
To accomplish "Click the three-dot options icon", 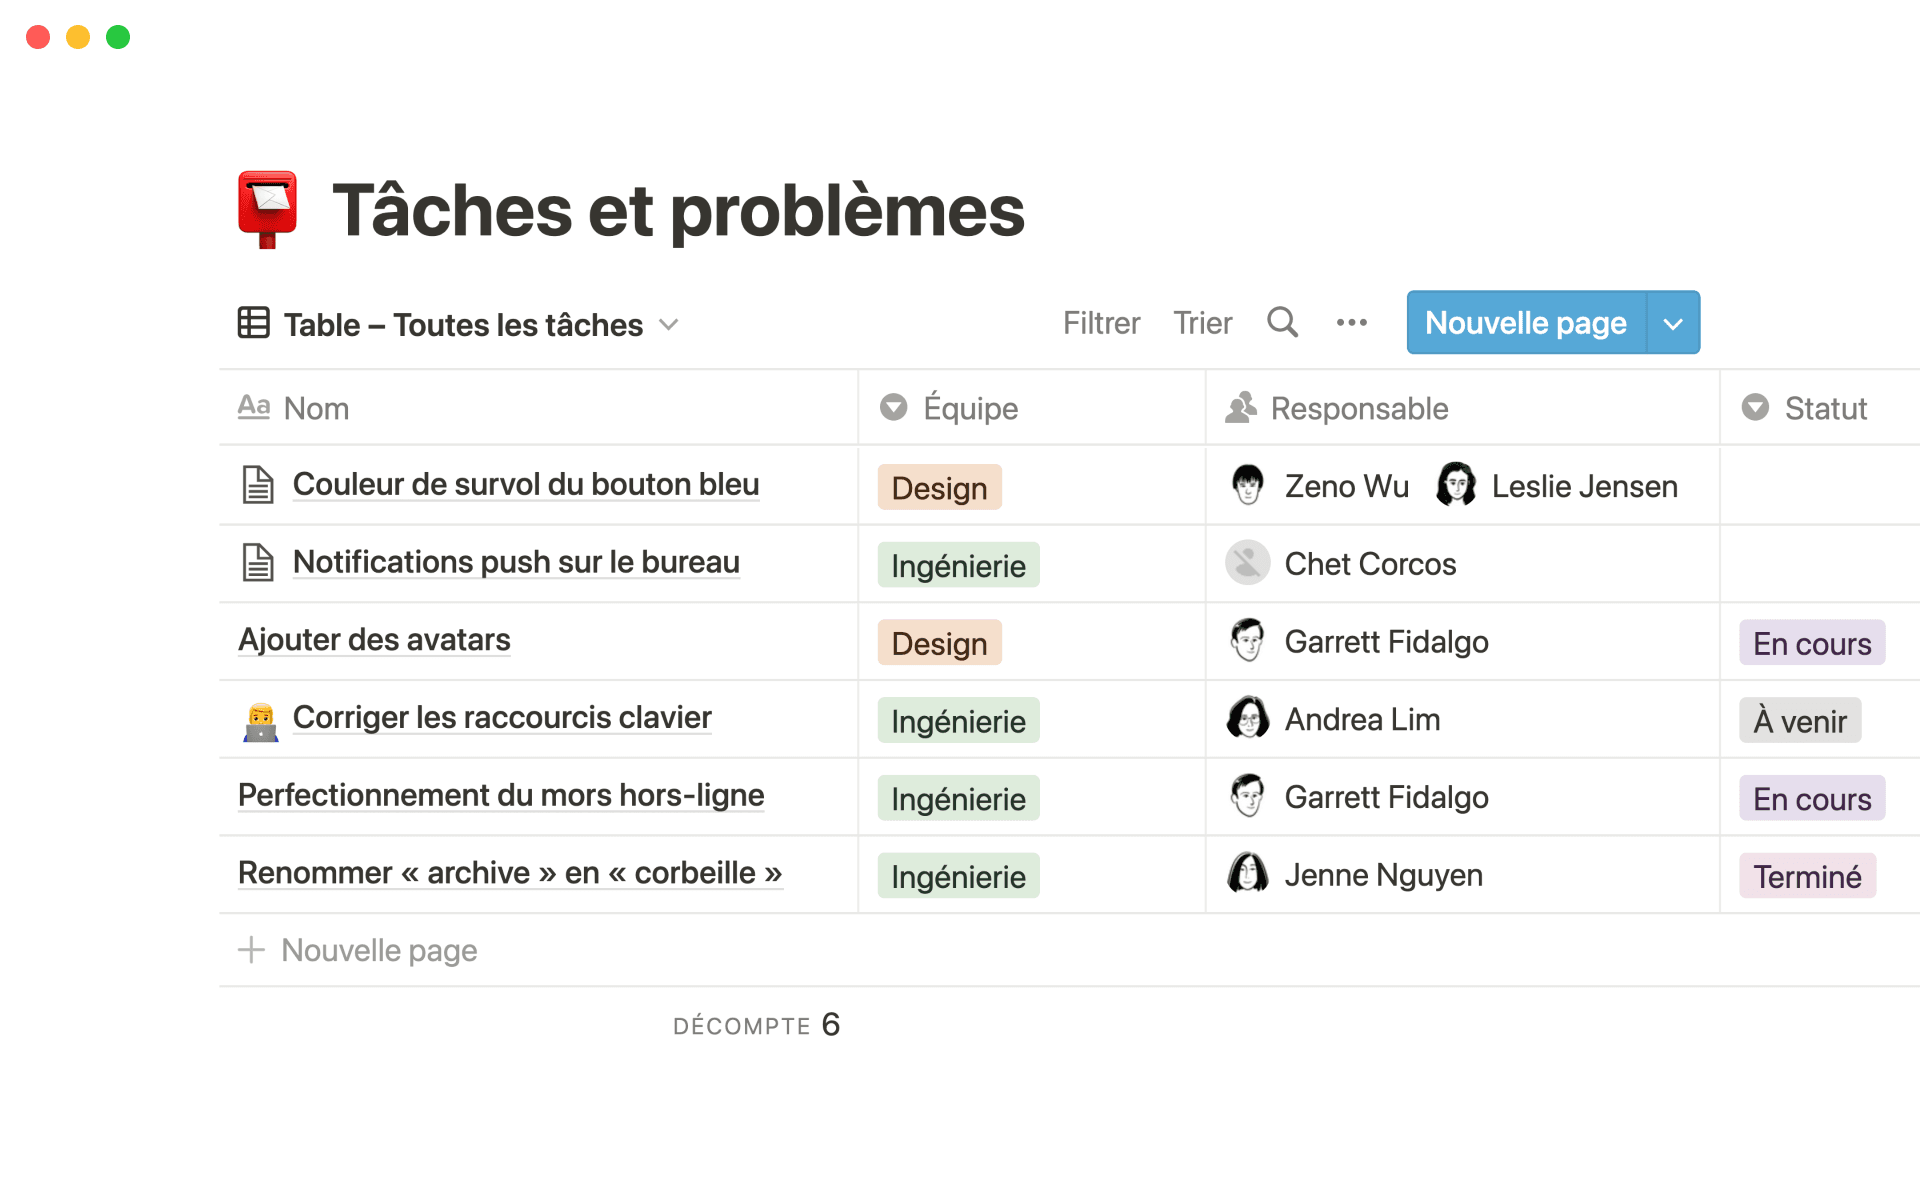I will point(1352,322).
